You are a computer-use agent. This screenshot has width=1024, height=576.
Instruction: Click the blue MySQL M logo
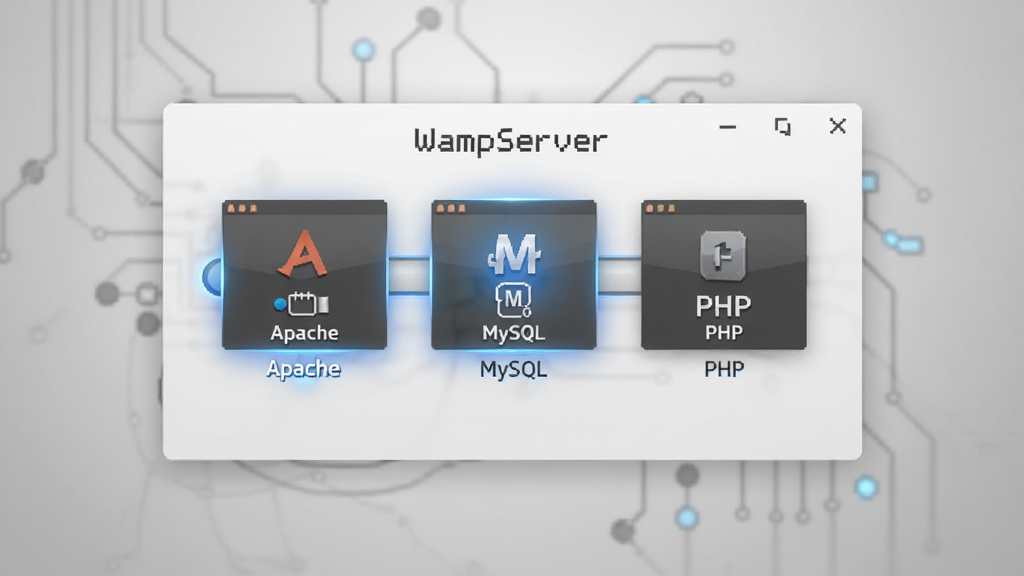(x=514, y=253)
